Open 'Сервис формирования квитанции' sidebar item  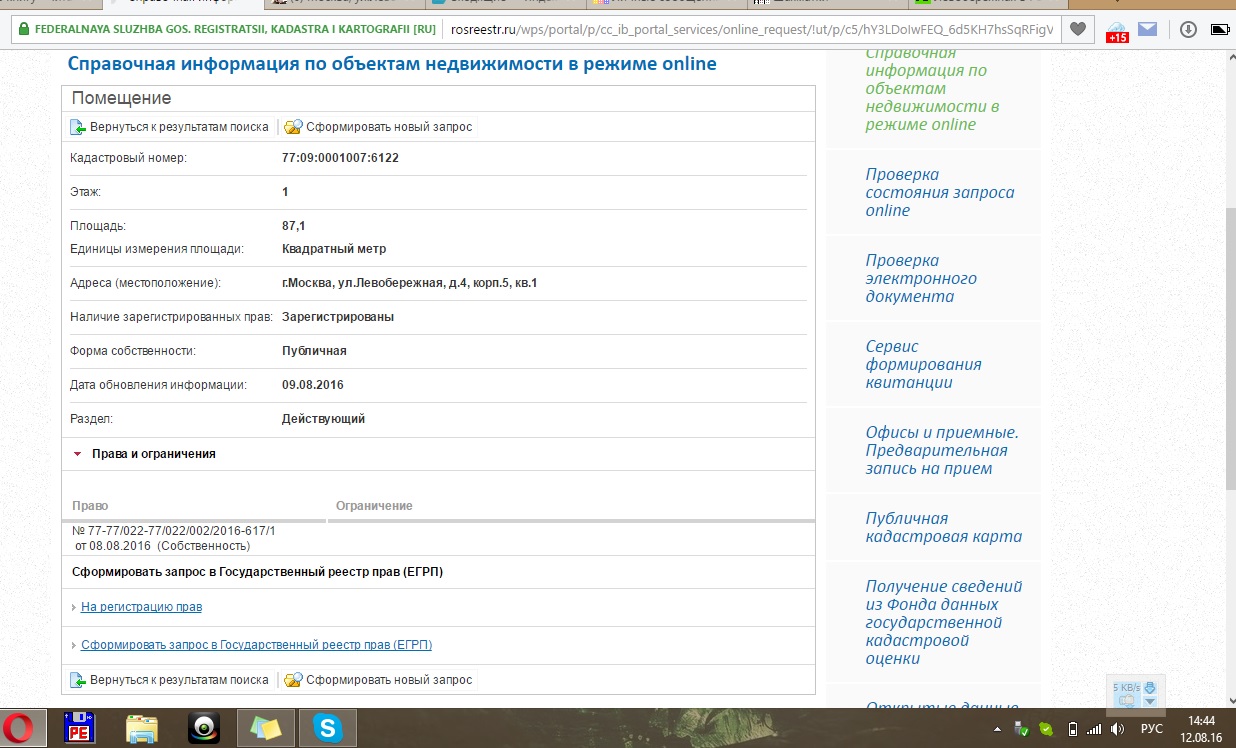[923, 364]
